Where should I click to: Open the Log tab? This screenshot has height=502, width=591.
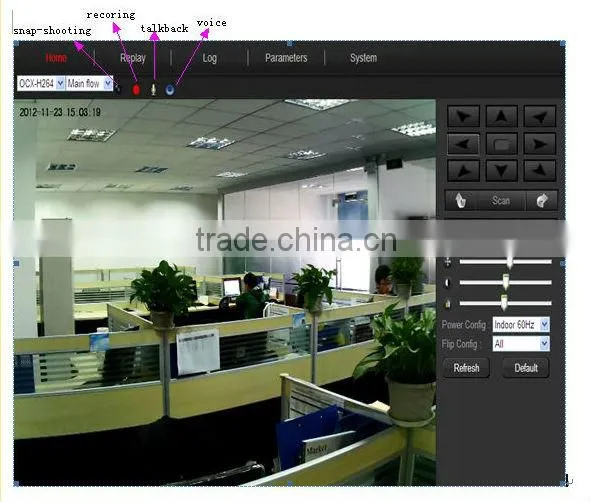tap(210, 58)
